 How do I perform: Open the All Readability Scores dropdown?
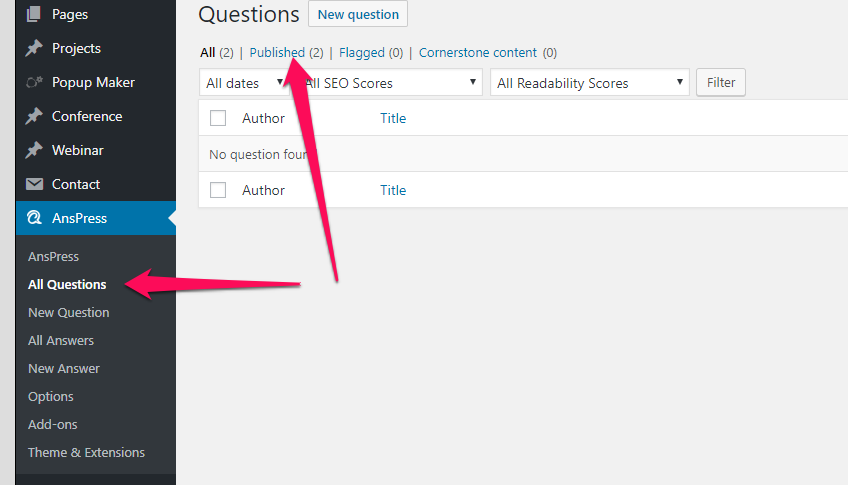589,83
